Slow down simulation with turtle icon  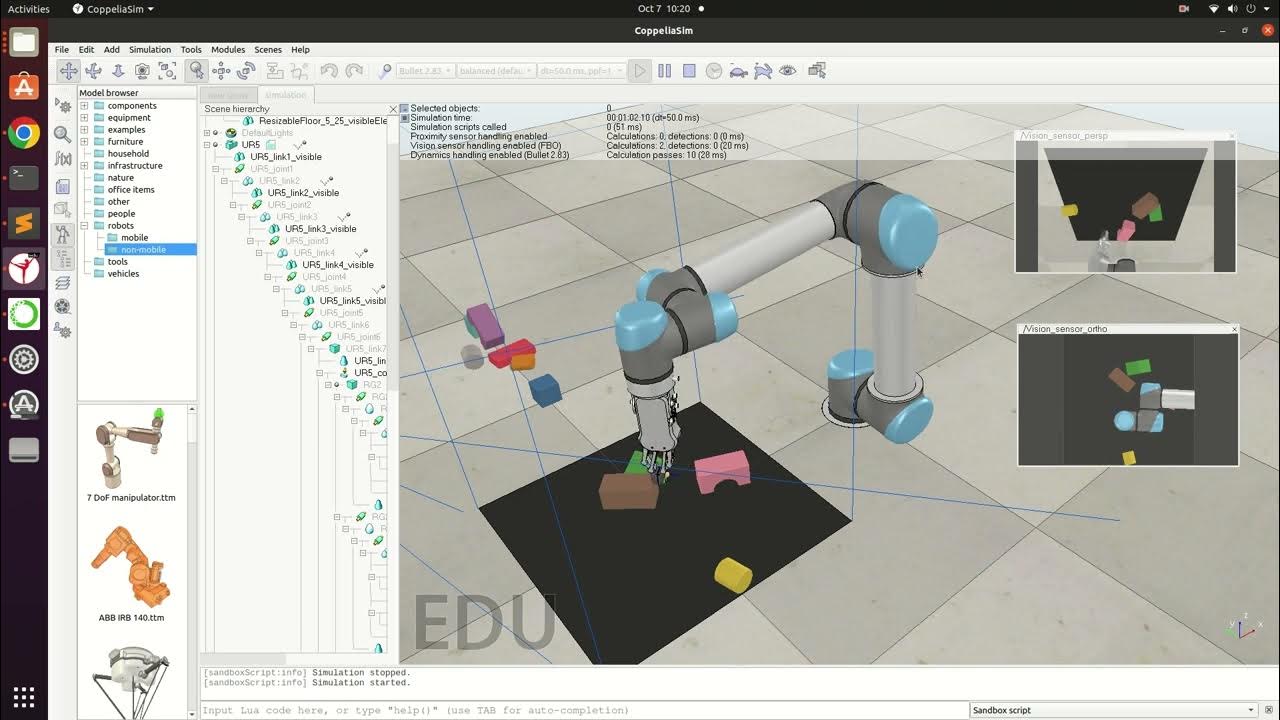tap(739, 71)
